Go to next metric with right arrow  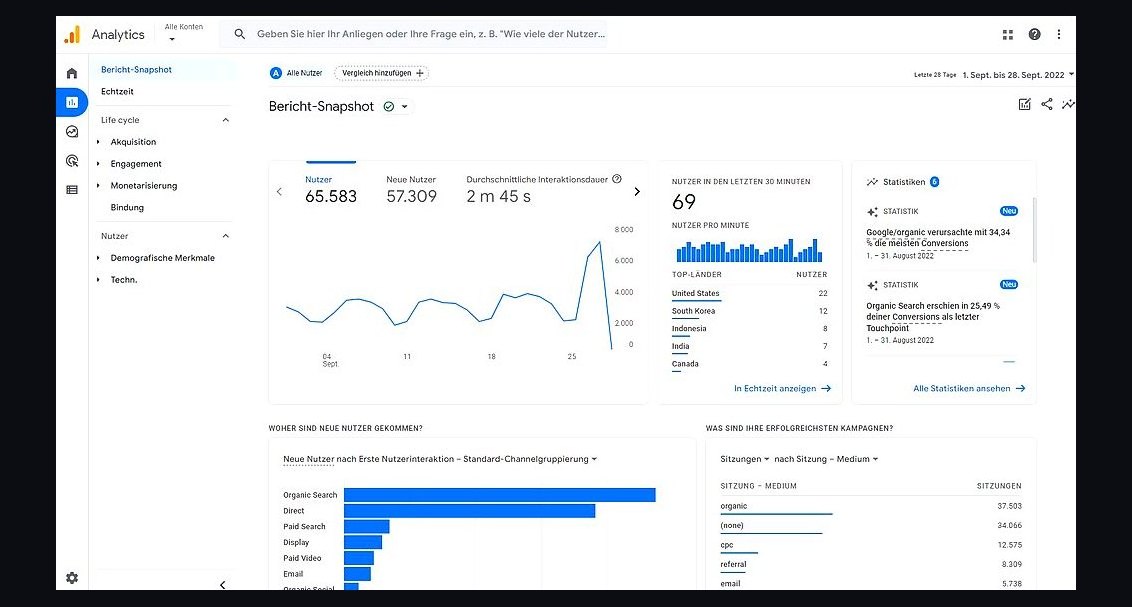pyautogui.click(x=637, y=192)
